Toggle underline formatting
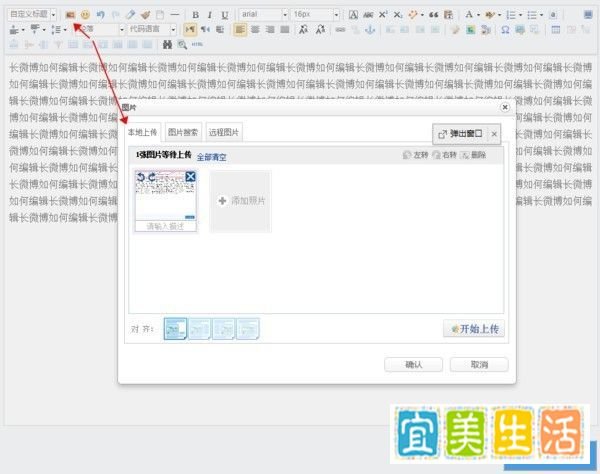Viewport: 600px width, 474px height. pyautogui.click(x=225, y=15)
